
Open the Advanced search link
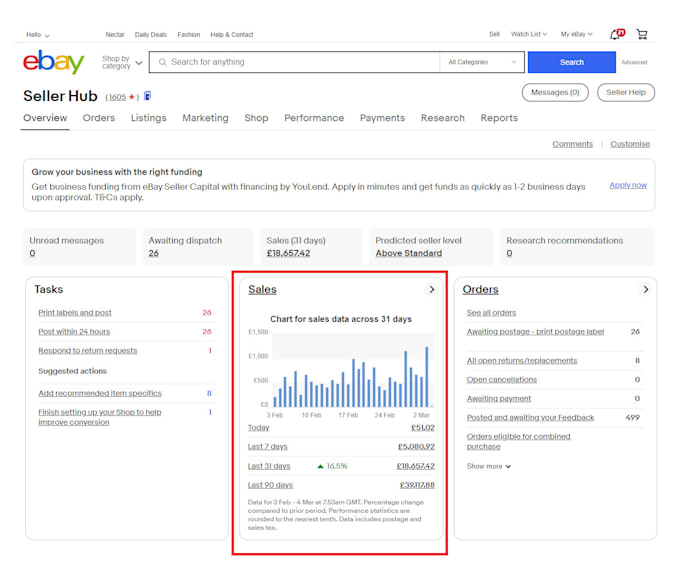[634, 62]
